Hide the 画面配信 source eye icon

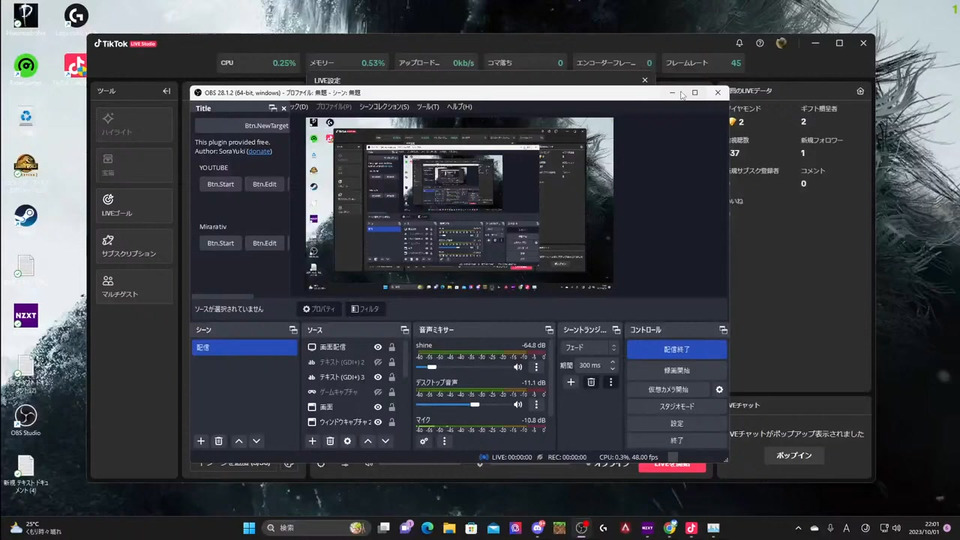click(x=378, y=347)
